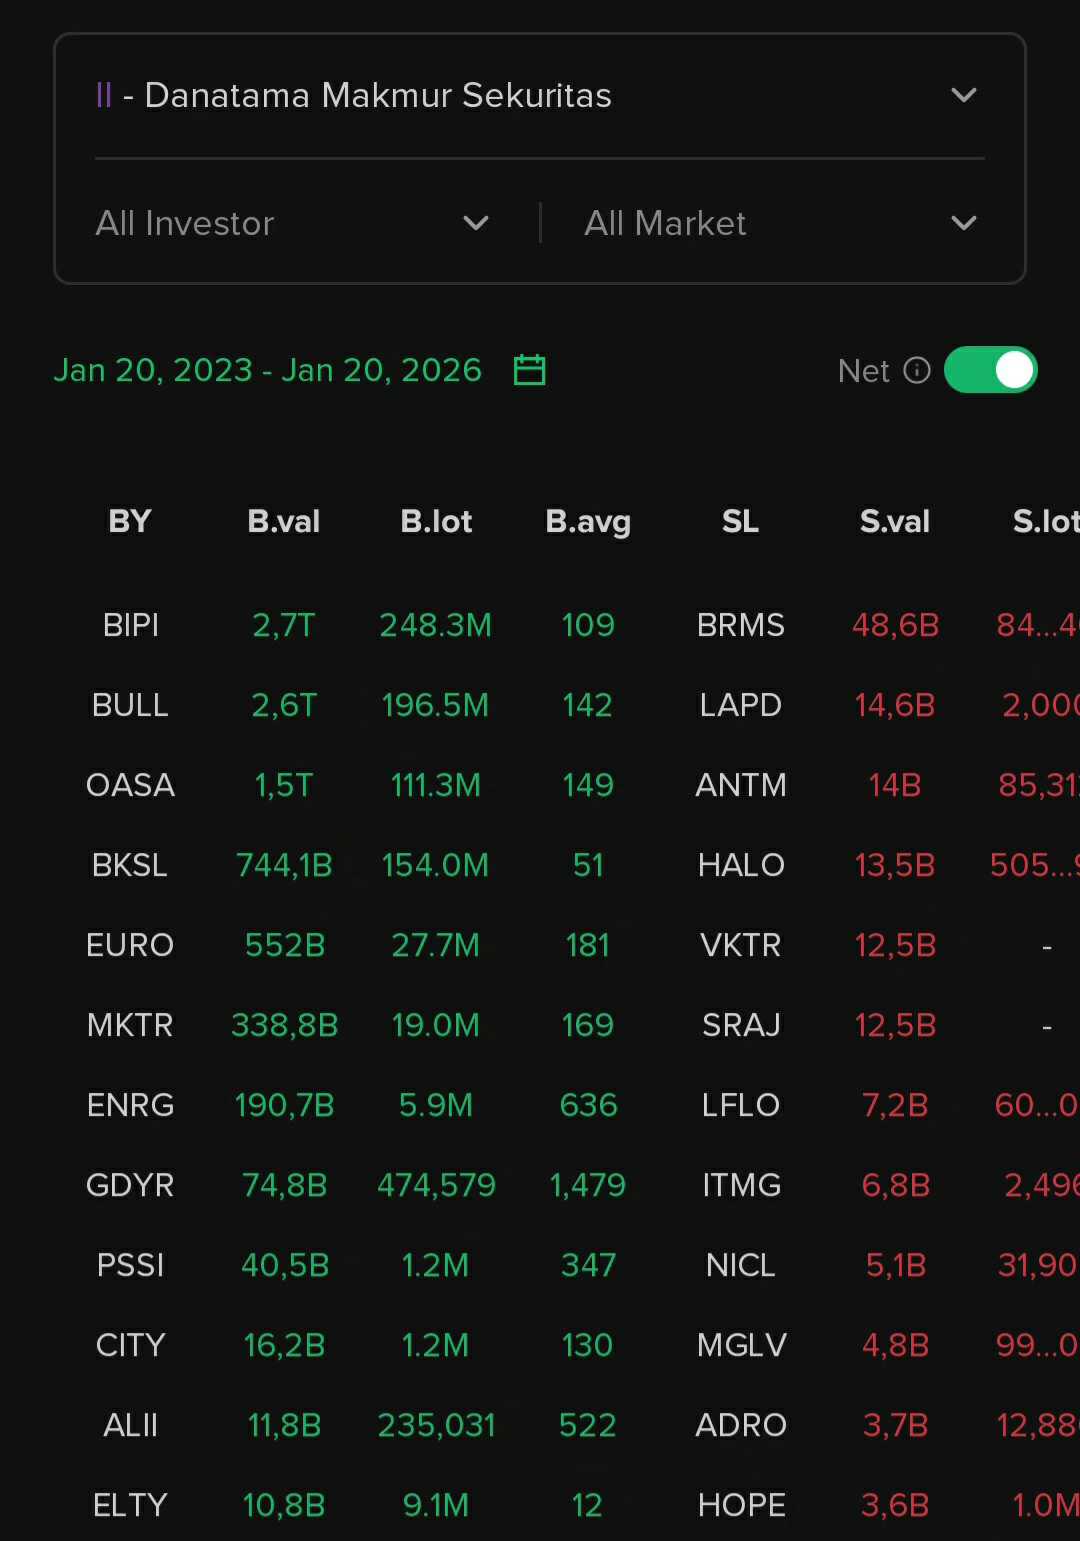Sort by the S.val column header
This screenshot has width=1080, height=1541.
click(x=895, y=522)
